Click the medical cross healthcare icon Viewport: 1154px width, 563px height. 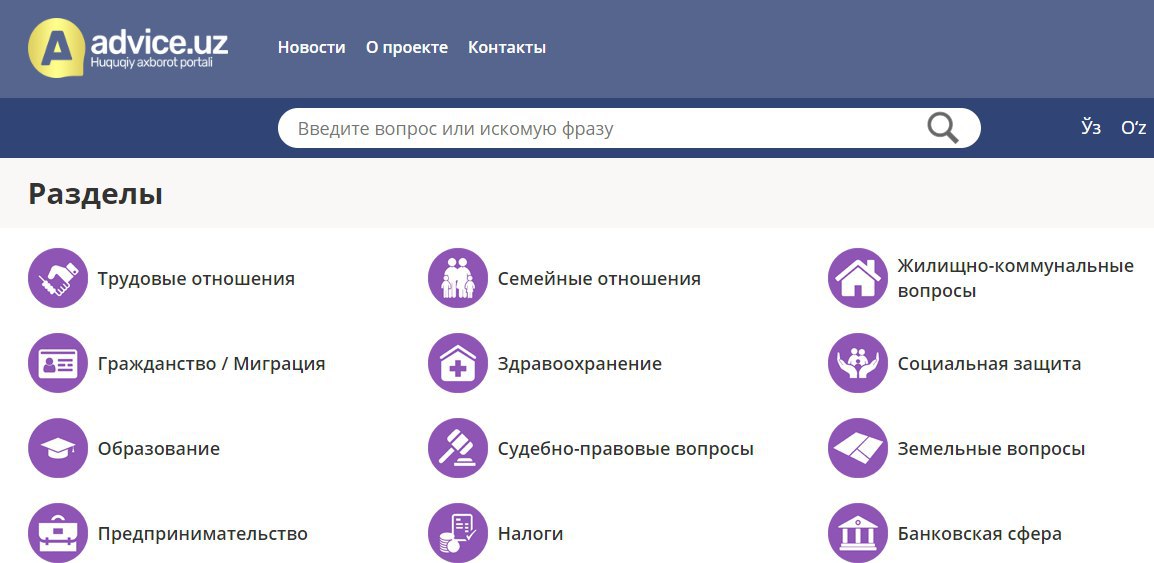tap(458, 363)
